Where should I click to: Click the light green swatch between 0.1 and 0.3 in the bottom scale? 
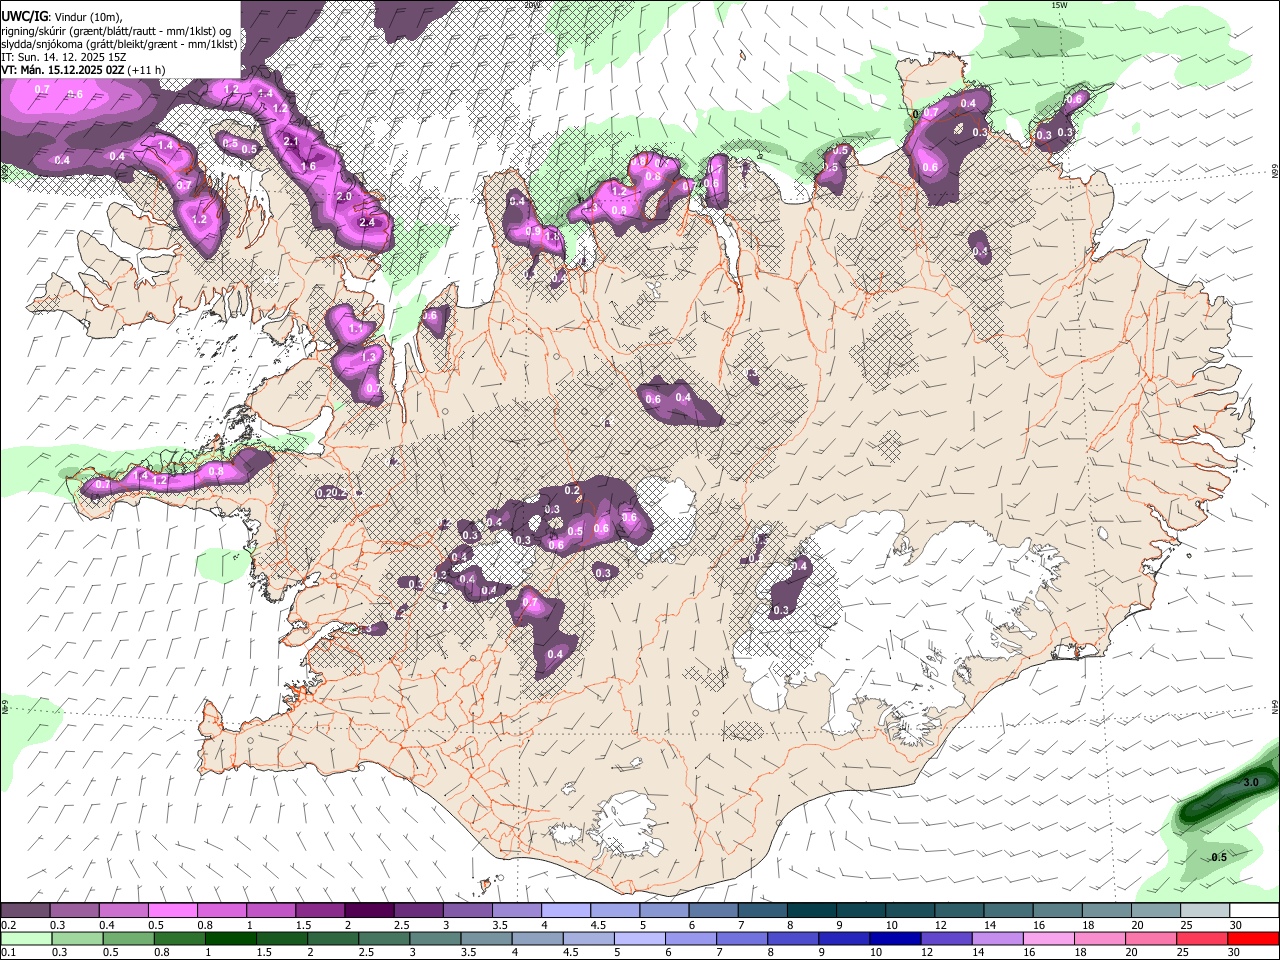coord(25,938)
